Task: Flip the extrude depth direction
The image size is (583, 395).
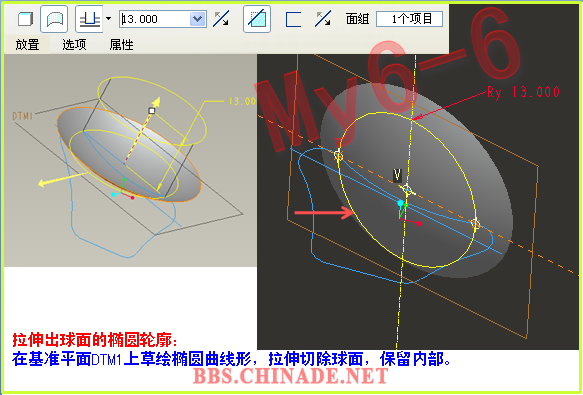Action: point(221,19)
